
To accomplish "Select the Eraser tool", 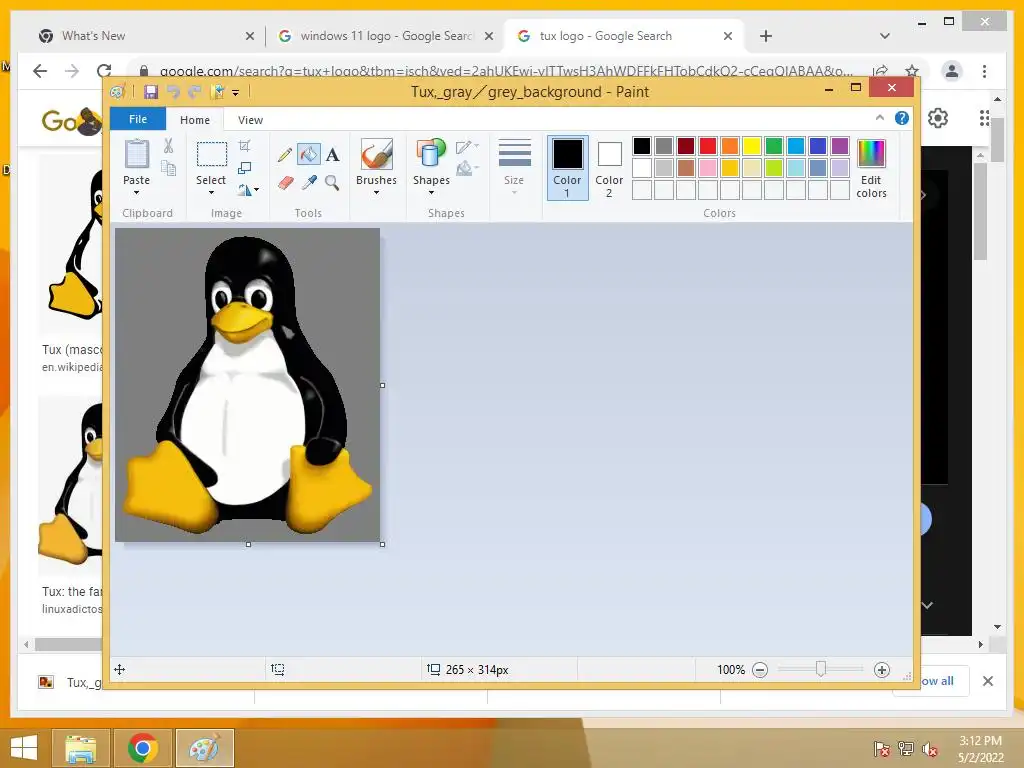I will (285, 182).
